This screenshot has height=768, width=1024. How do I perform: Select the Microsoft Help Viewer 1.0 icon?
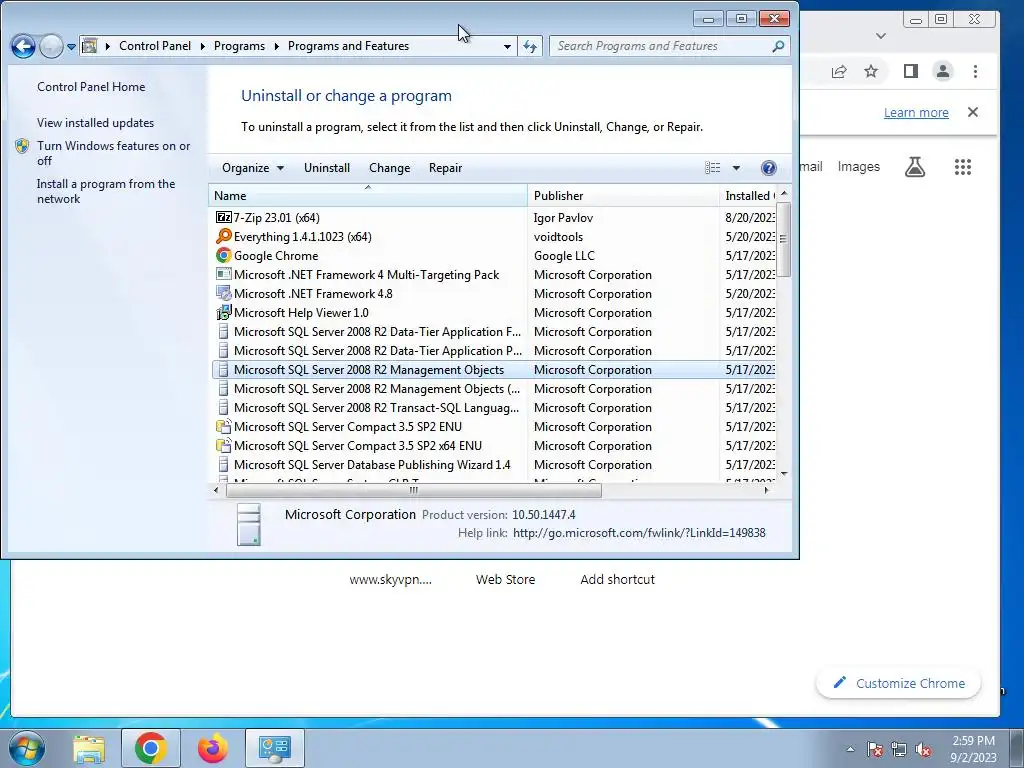[223, 312]
